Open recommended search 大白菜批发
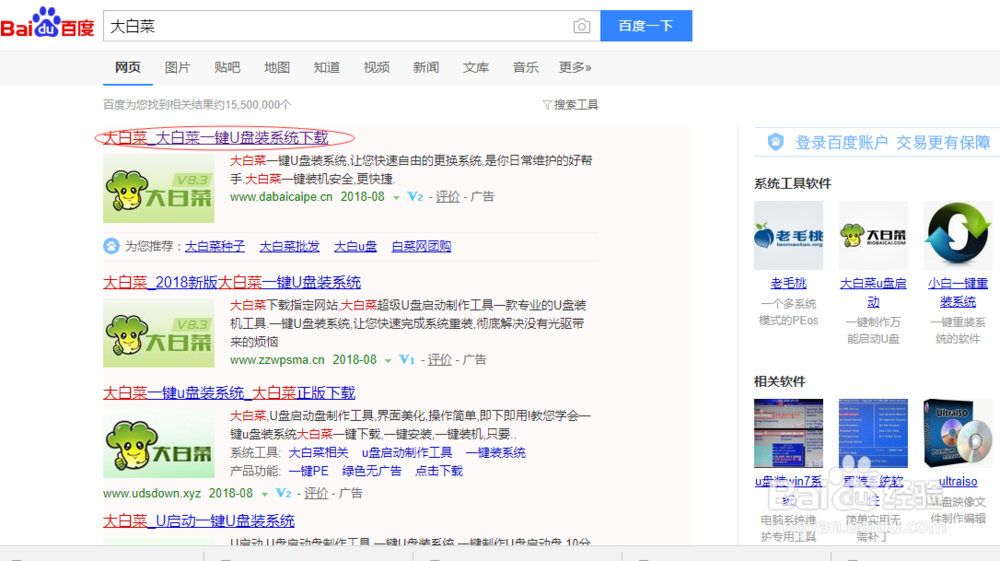The width and height of the screenshot is (1000, 561). click(290, 246)
